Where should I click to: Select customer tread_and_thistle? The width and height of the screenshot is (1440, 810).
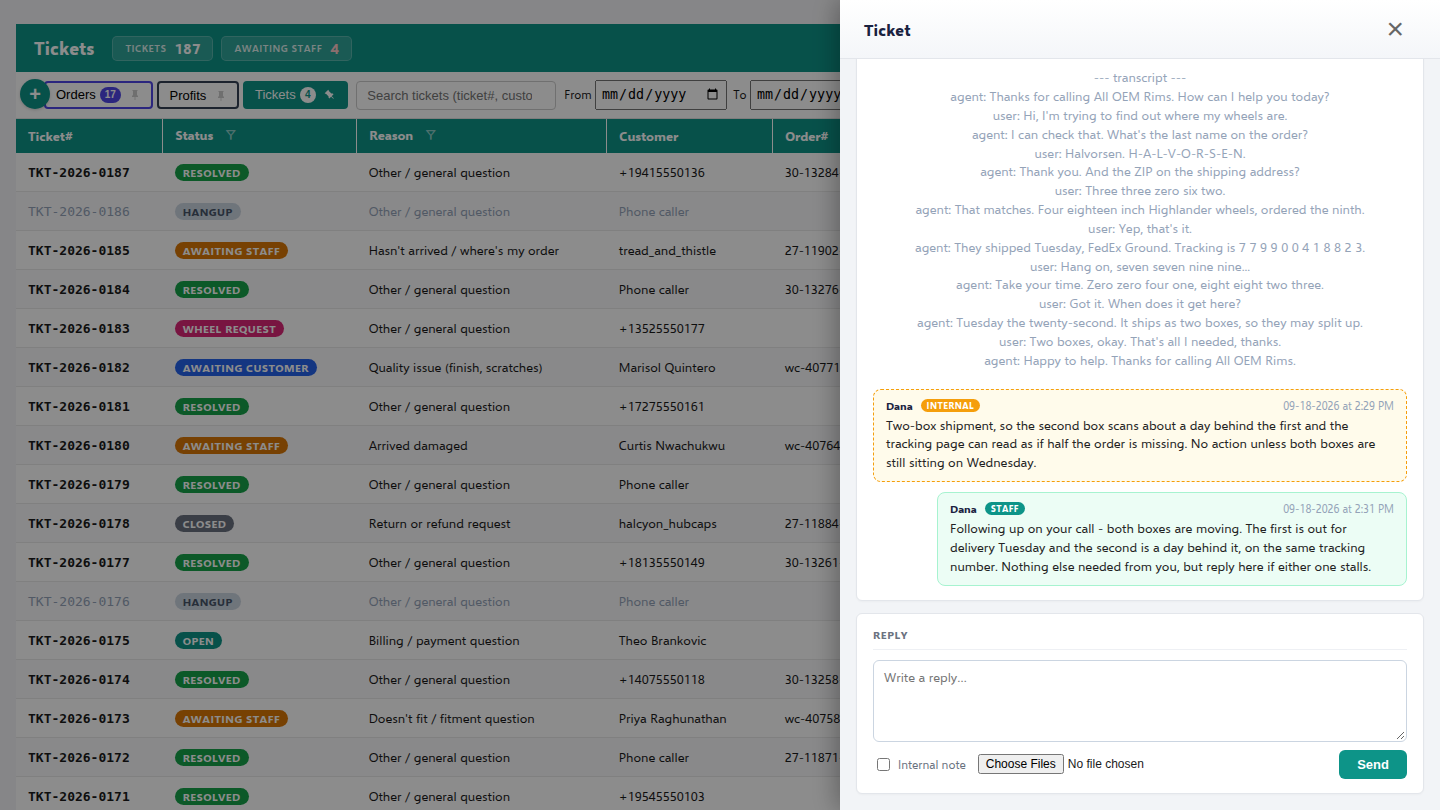pos(667,251)
